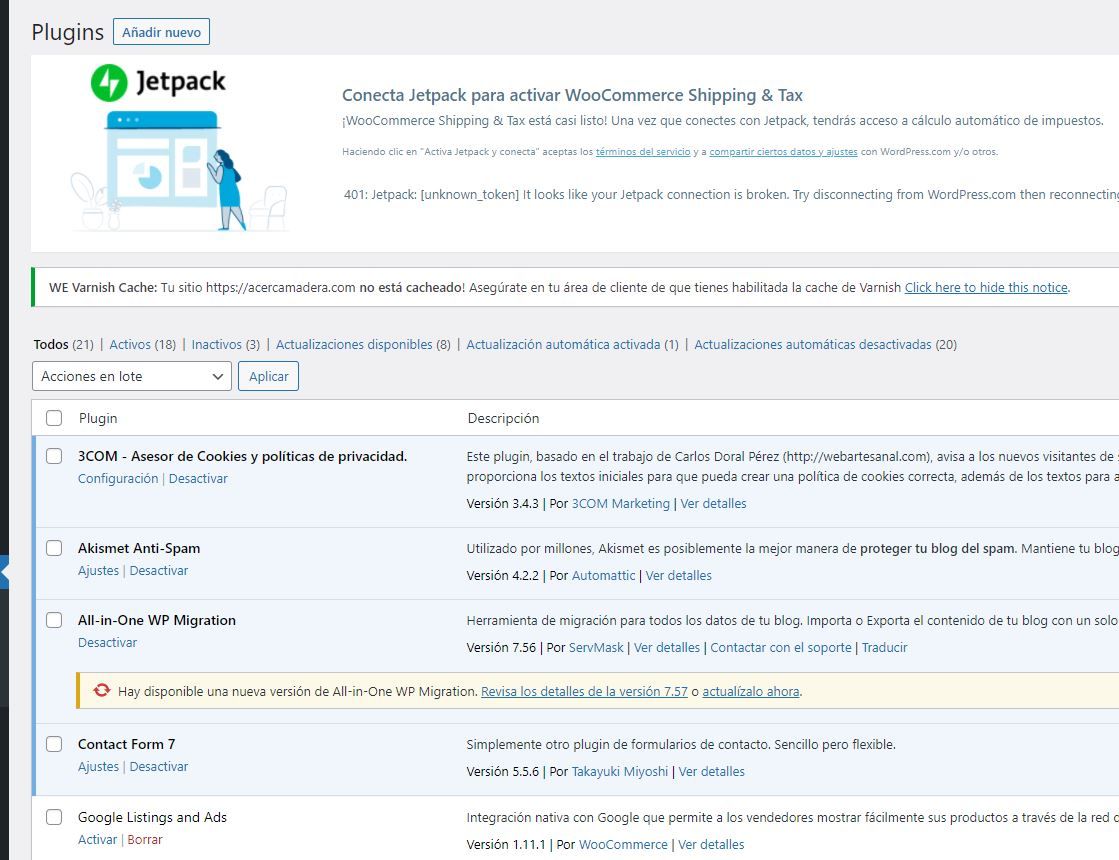
Task: Click the Plugin column header
Action: tap(98, 418)
